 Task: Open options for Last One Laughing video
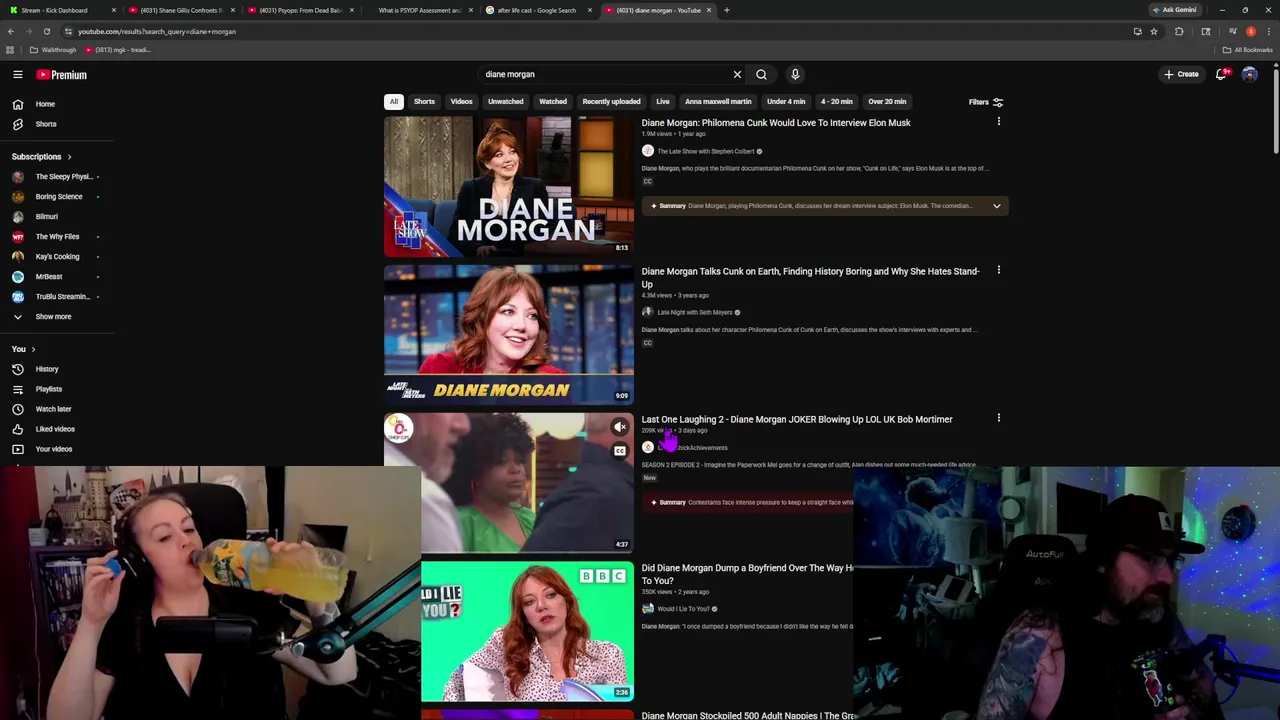pyautogui.click(x=998, y=418)
